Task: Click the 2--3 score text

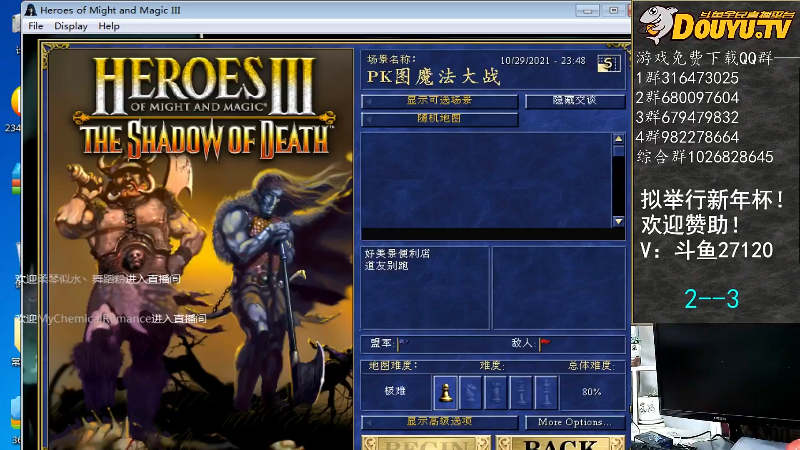Action: [712, 299]
